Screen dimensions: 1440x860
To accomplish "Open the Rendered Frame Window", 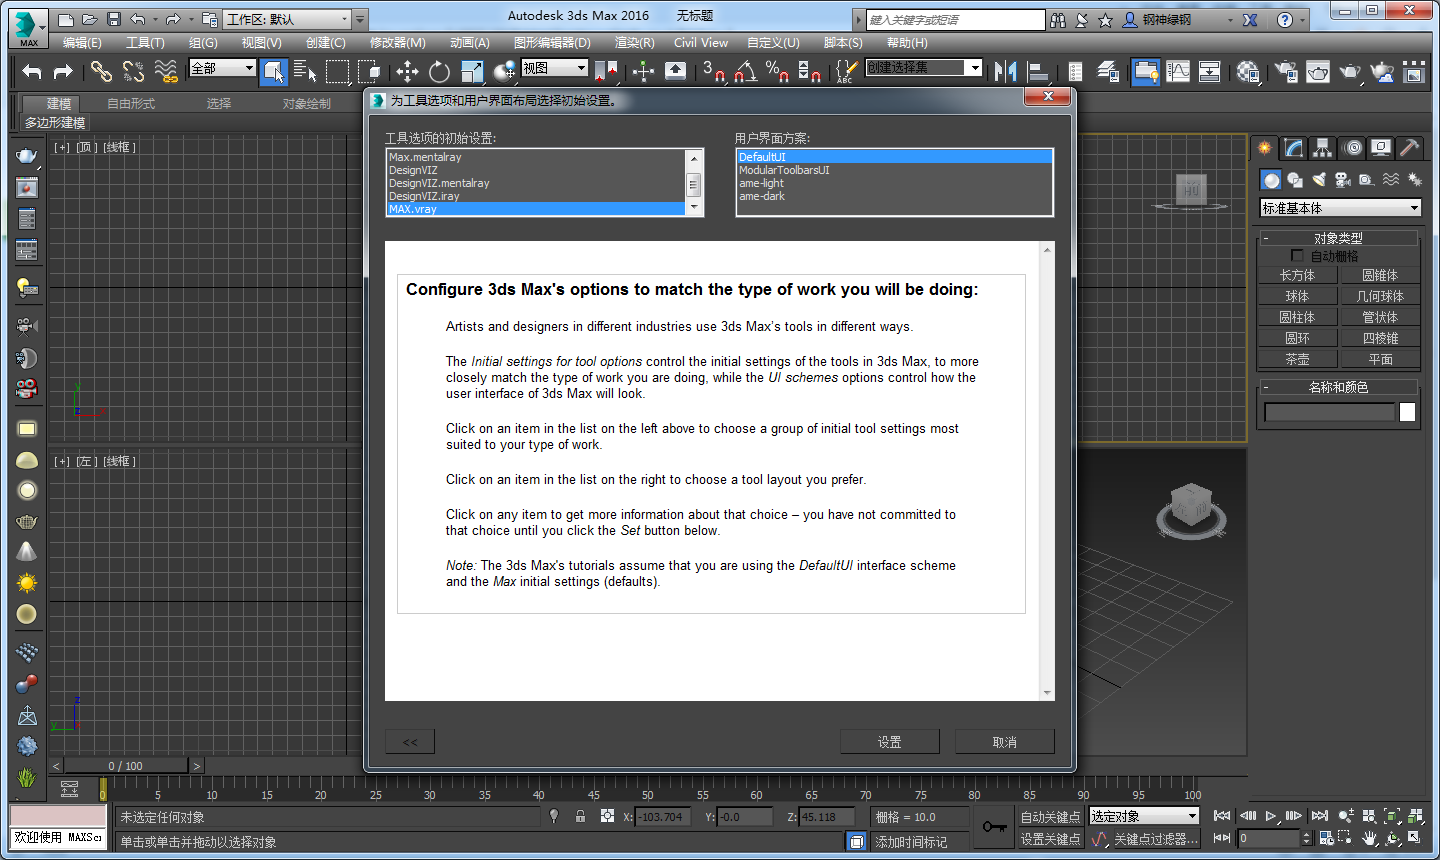I will (x=1318, y=71).
